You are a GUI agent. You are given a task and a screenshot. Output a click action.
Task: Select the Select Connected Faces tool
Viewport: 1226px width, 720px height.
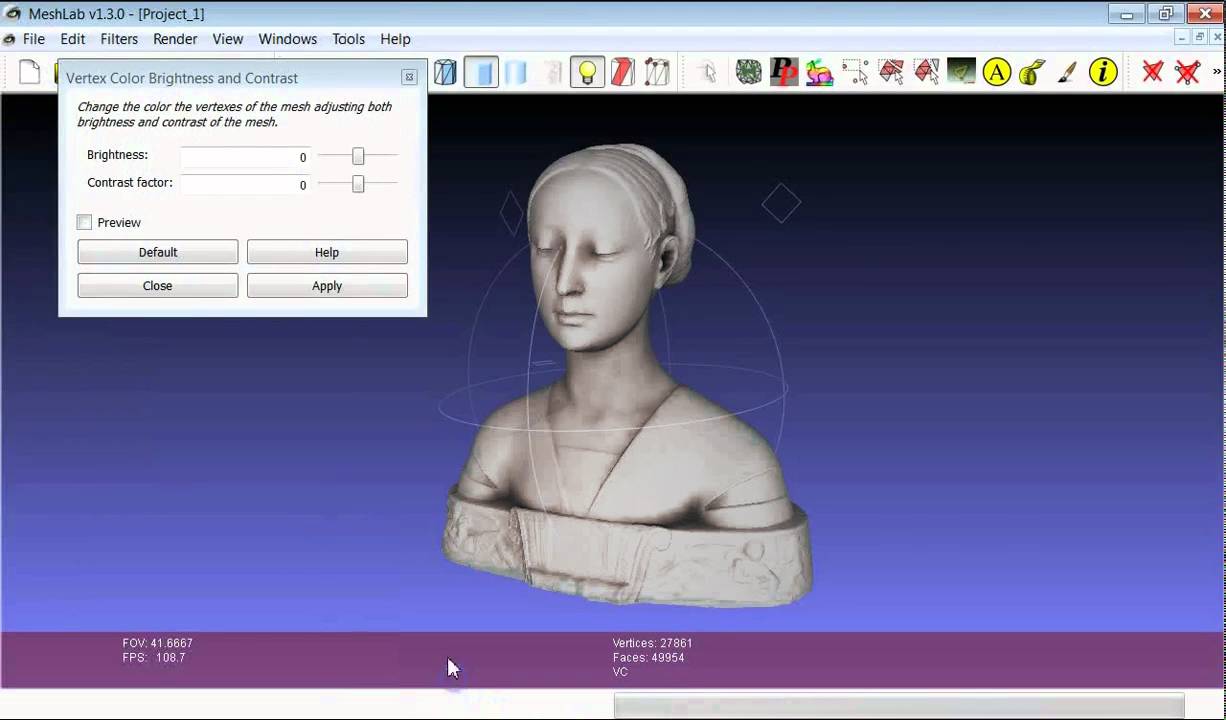(926, 72)
